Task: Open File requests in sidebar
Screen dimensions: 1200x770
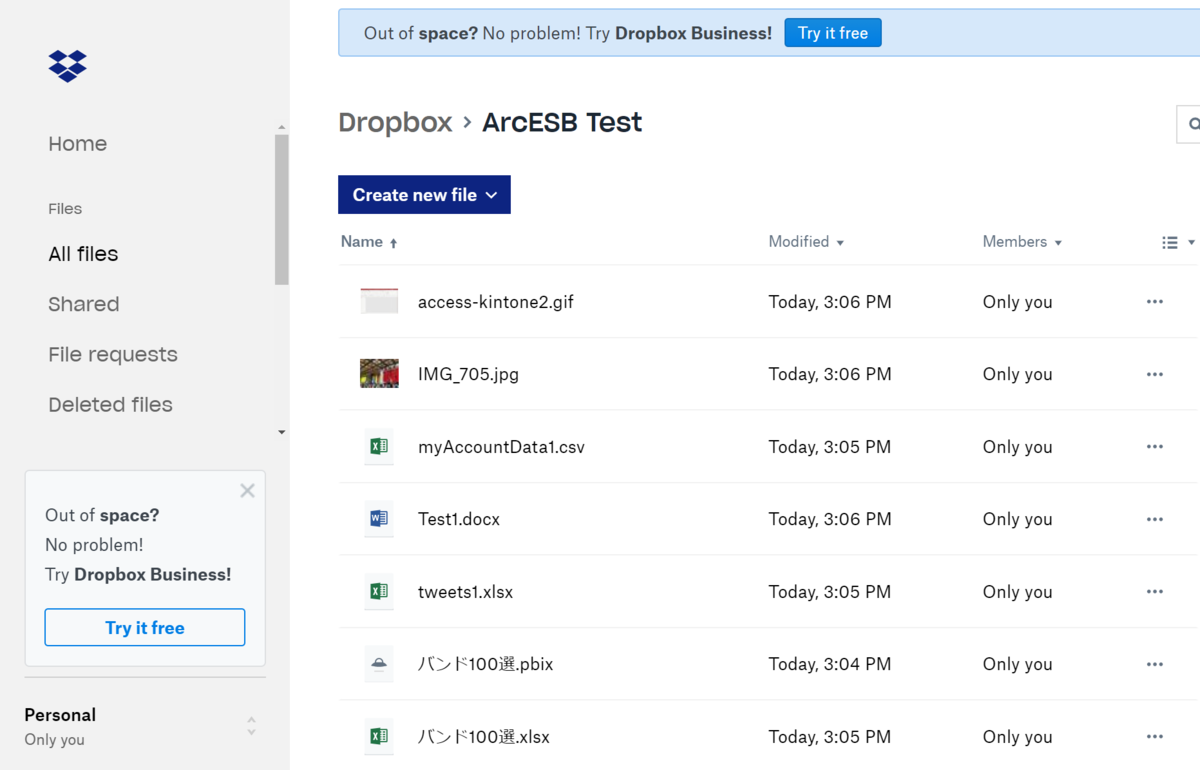Action: (x=113, y=354)
